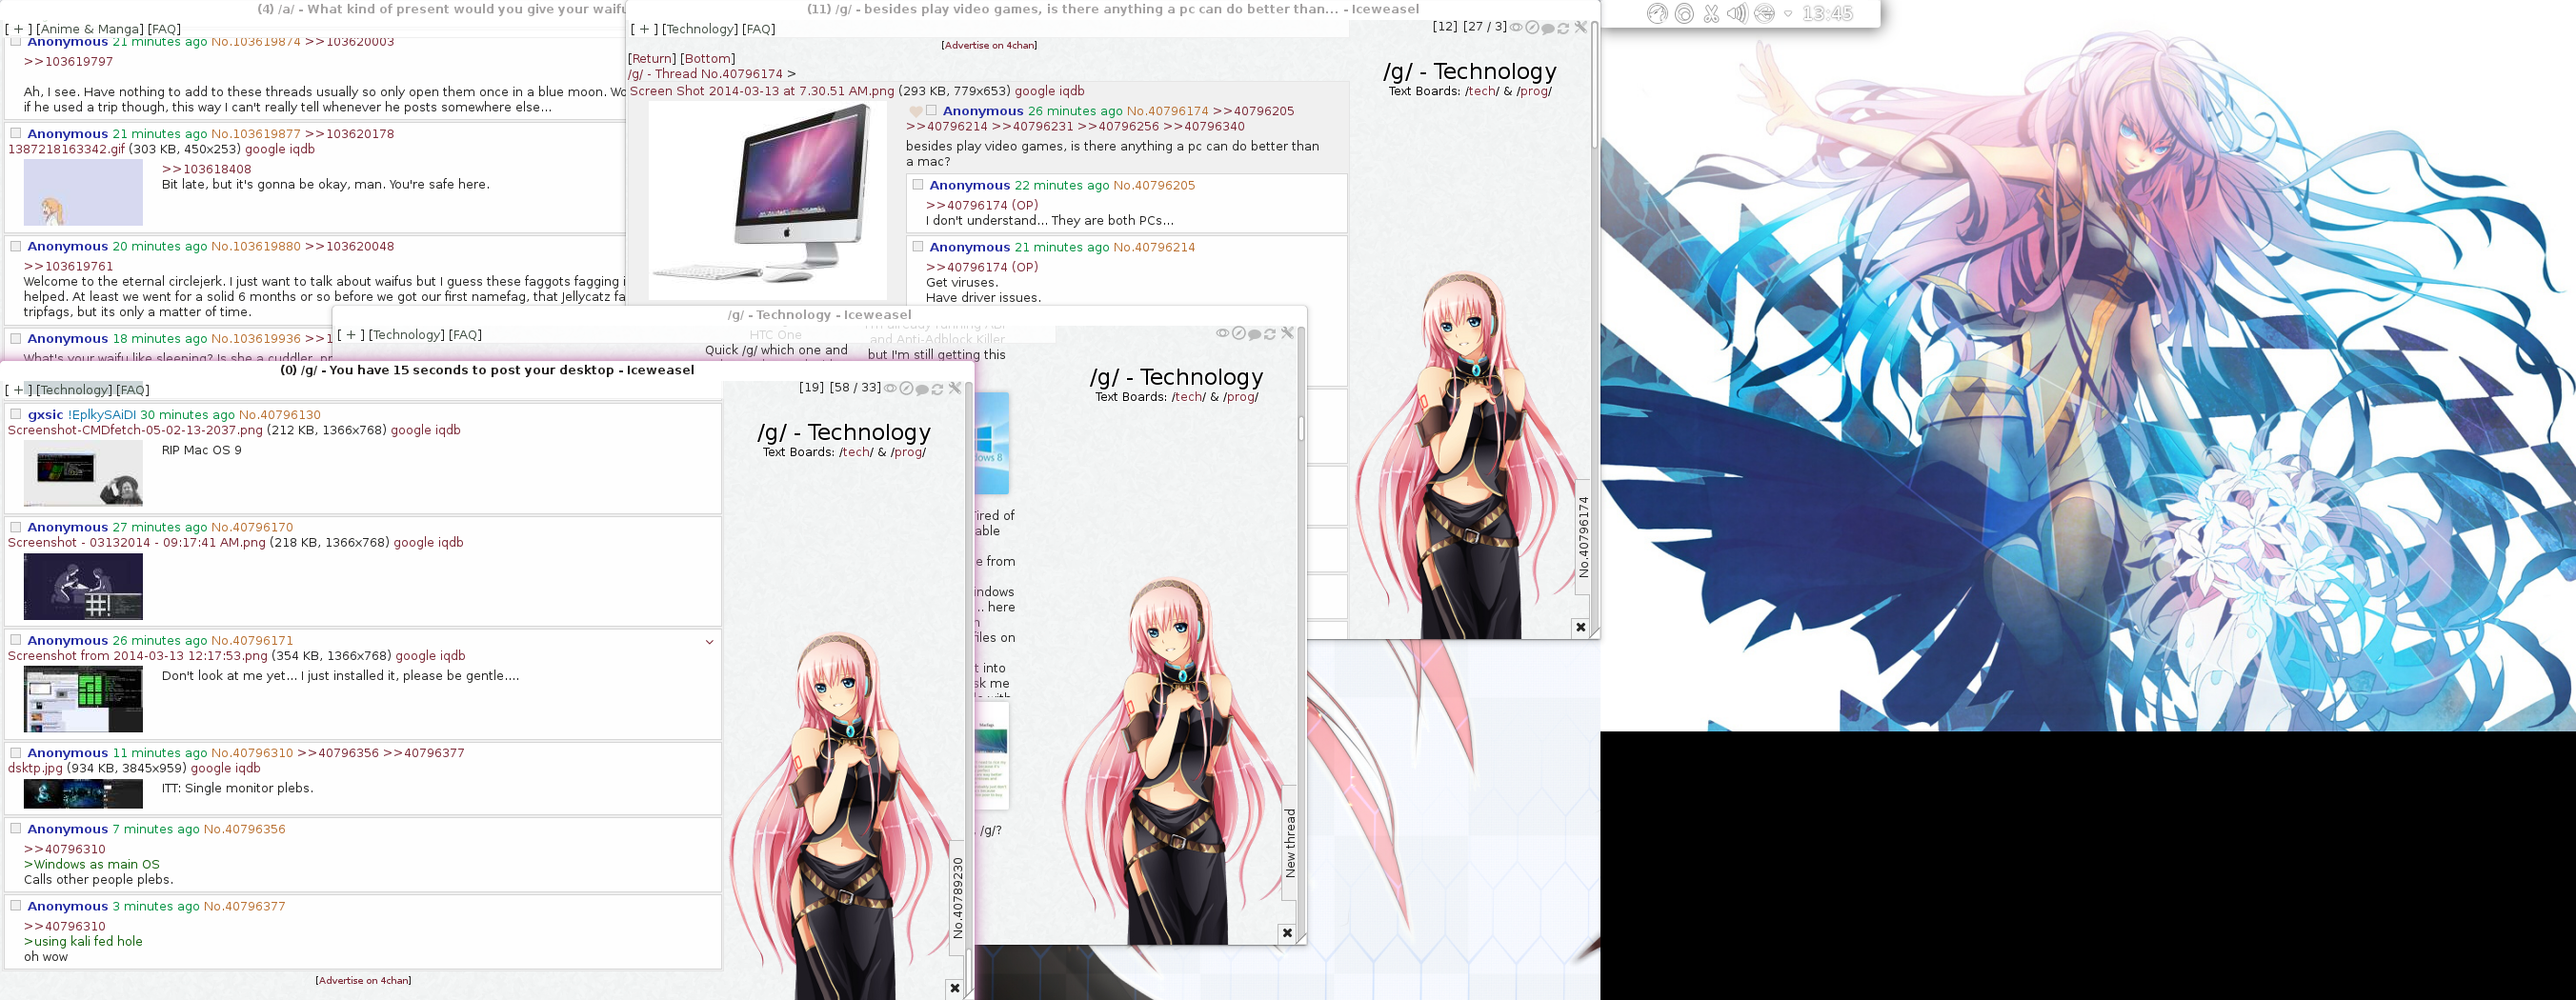Close mascot panel X in video games thread window
This screenshot has height=1000, width=2576.
(1581, 628)
